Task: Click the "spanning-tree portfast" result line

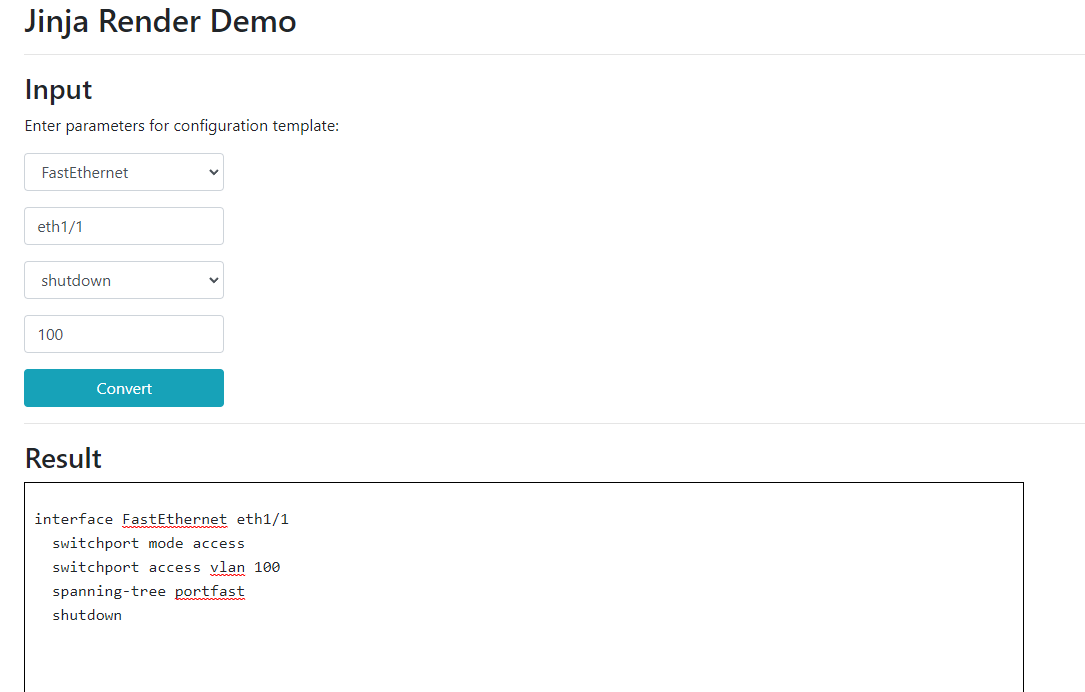Action: [x=148, y=592]
